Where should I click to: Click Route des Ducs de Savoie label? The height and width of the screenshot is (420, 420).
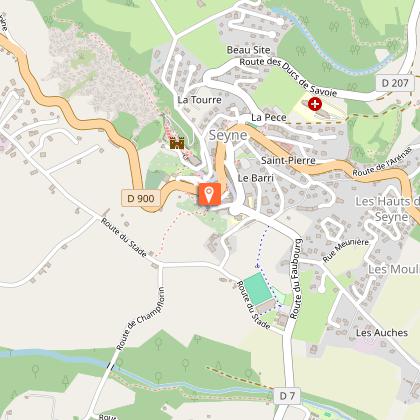click(288, 76)
